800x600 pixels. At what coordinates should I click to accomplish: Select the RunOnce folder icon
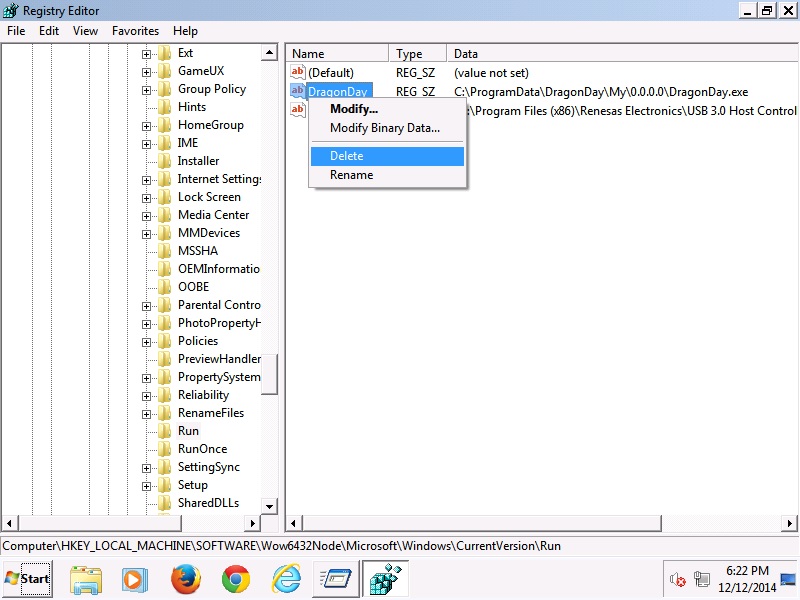(165, 449)
